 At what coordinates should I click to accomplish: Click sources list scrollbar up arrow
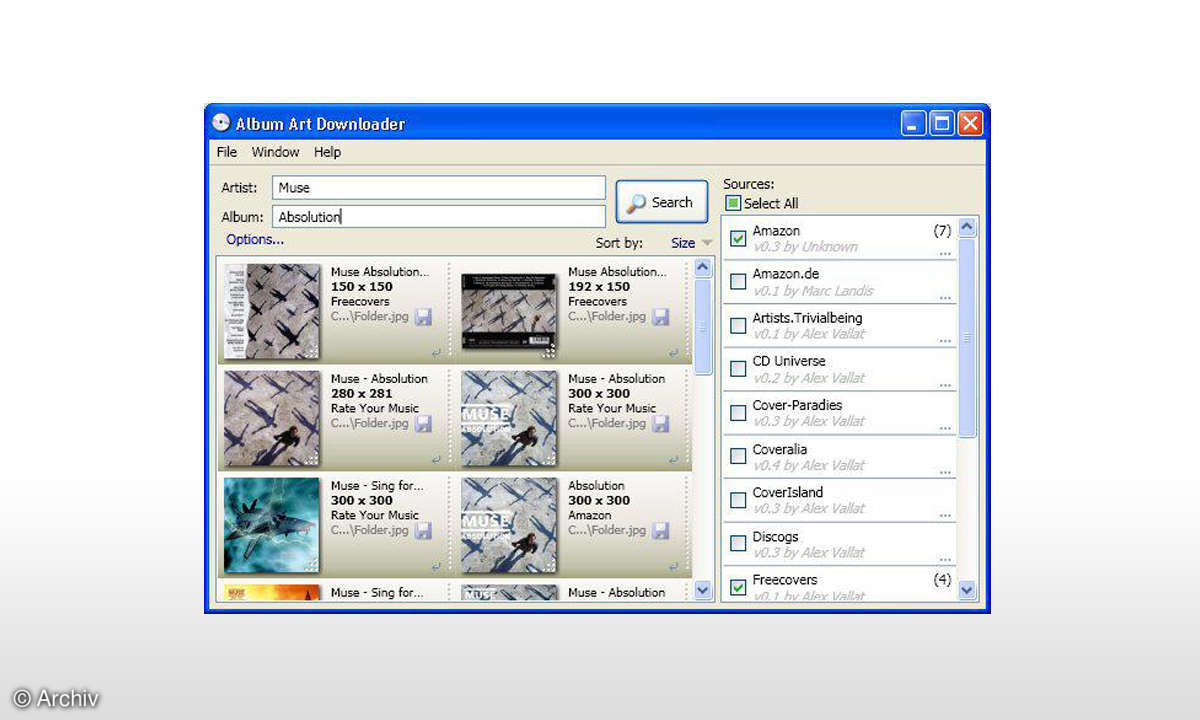(x=967, y=227)
